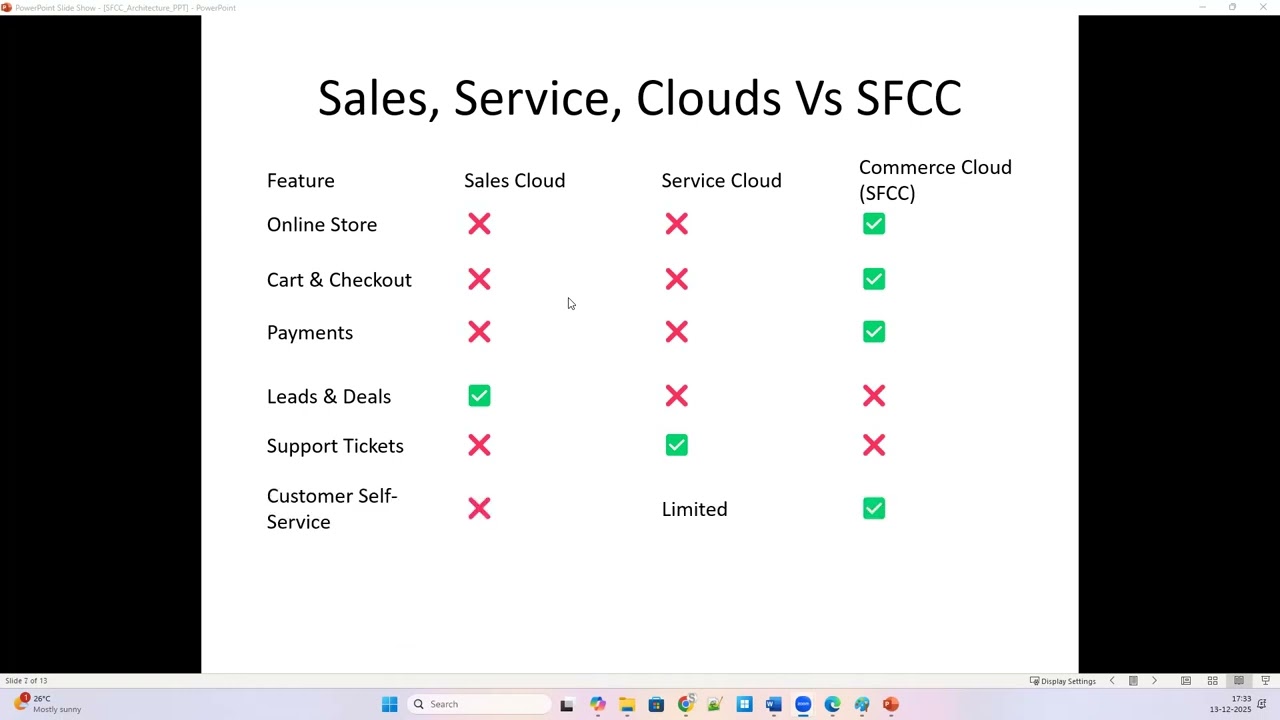
Task: Click the red X for SFCC Support Tickets
Action: pos(874,445)
